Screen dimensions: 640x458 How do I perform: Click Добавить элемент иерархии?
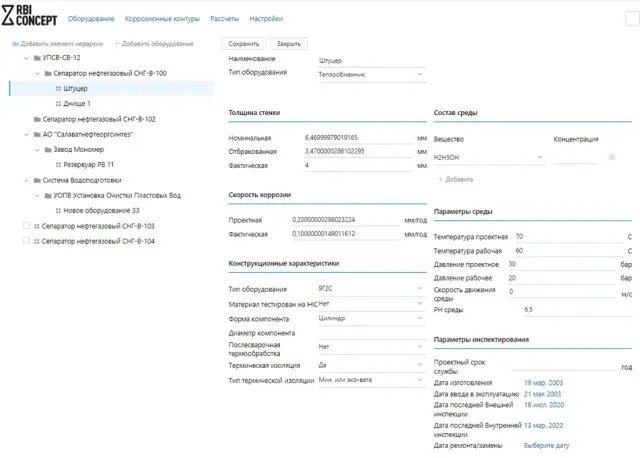coord(58,44)
